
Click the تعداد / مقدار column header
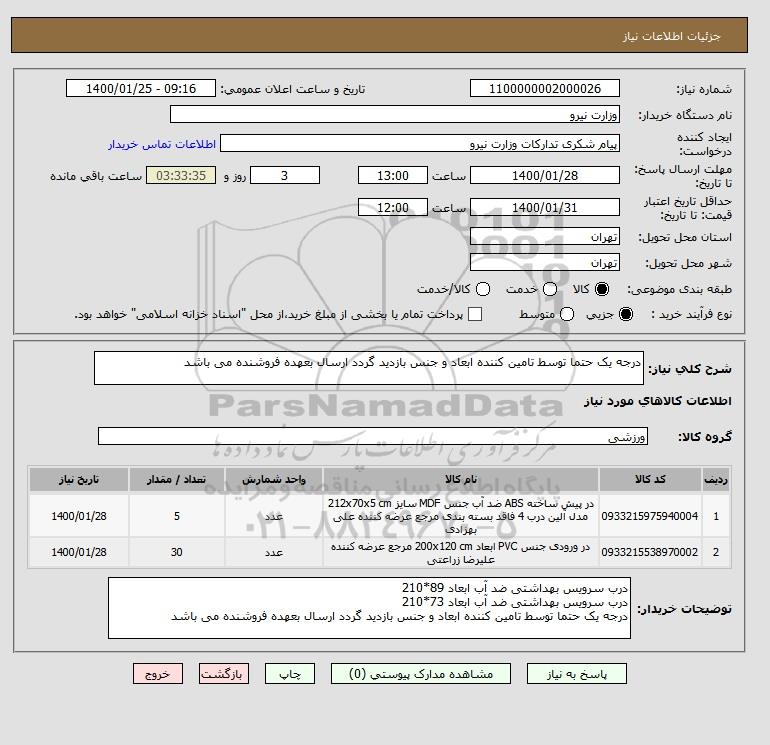click(177, 479)
